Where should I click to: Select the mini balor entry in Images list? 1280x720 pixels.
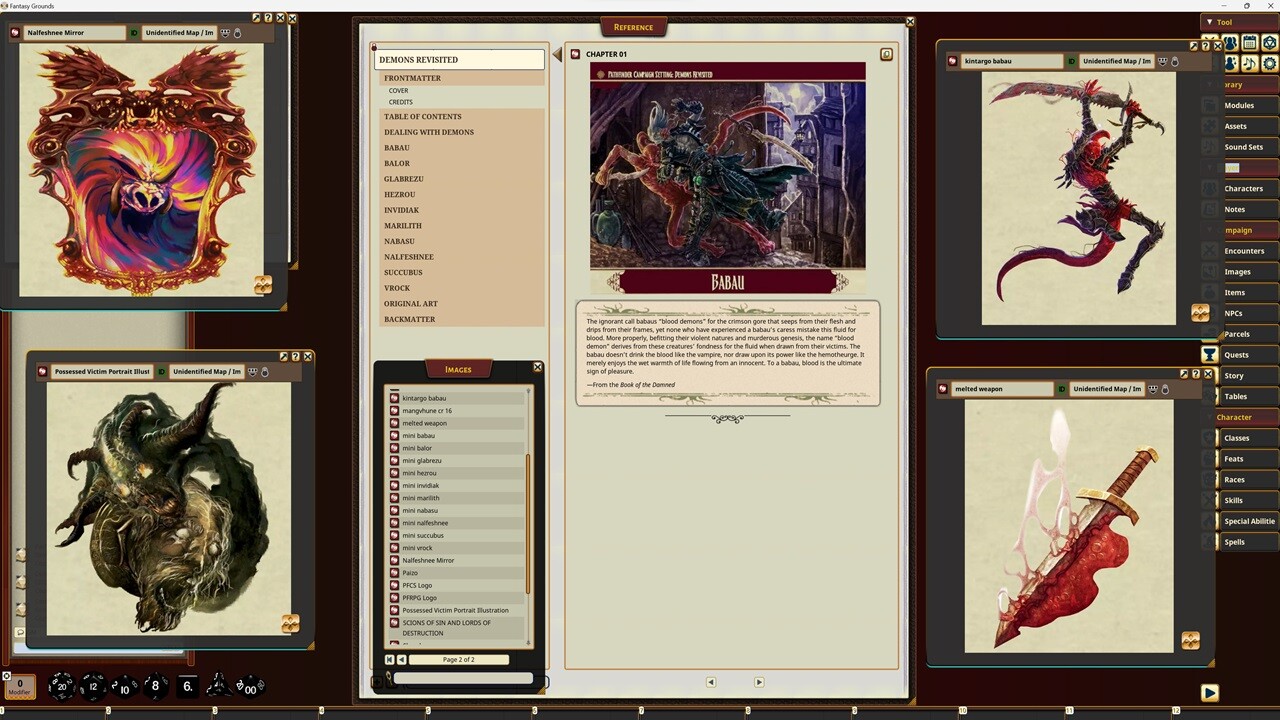click(417, 448)
